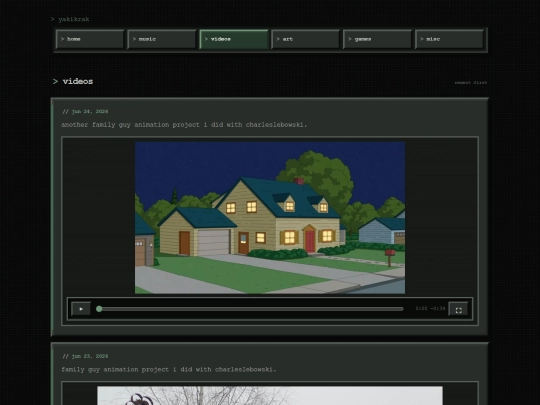Open the music tab
The width and height of the screenshot is (540, 405).
click(x=162, y=39)
